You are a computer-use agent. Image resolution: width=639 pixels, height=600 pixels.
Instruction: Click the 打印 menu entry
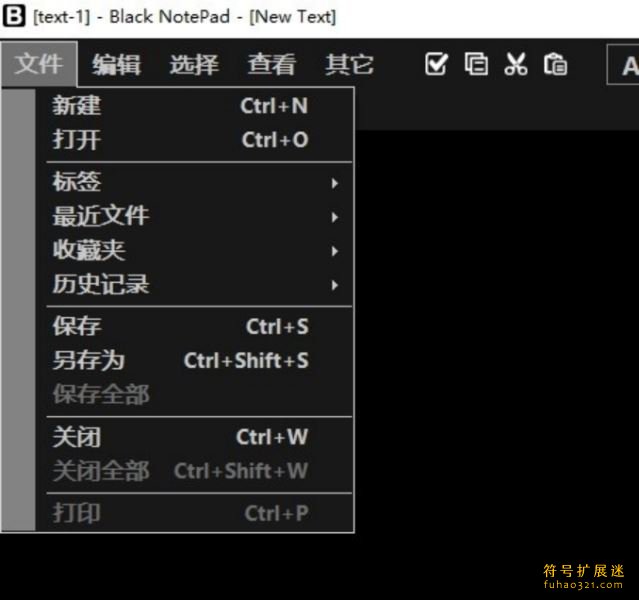pos(195,513)
